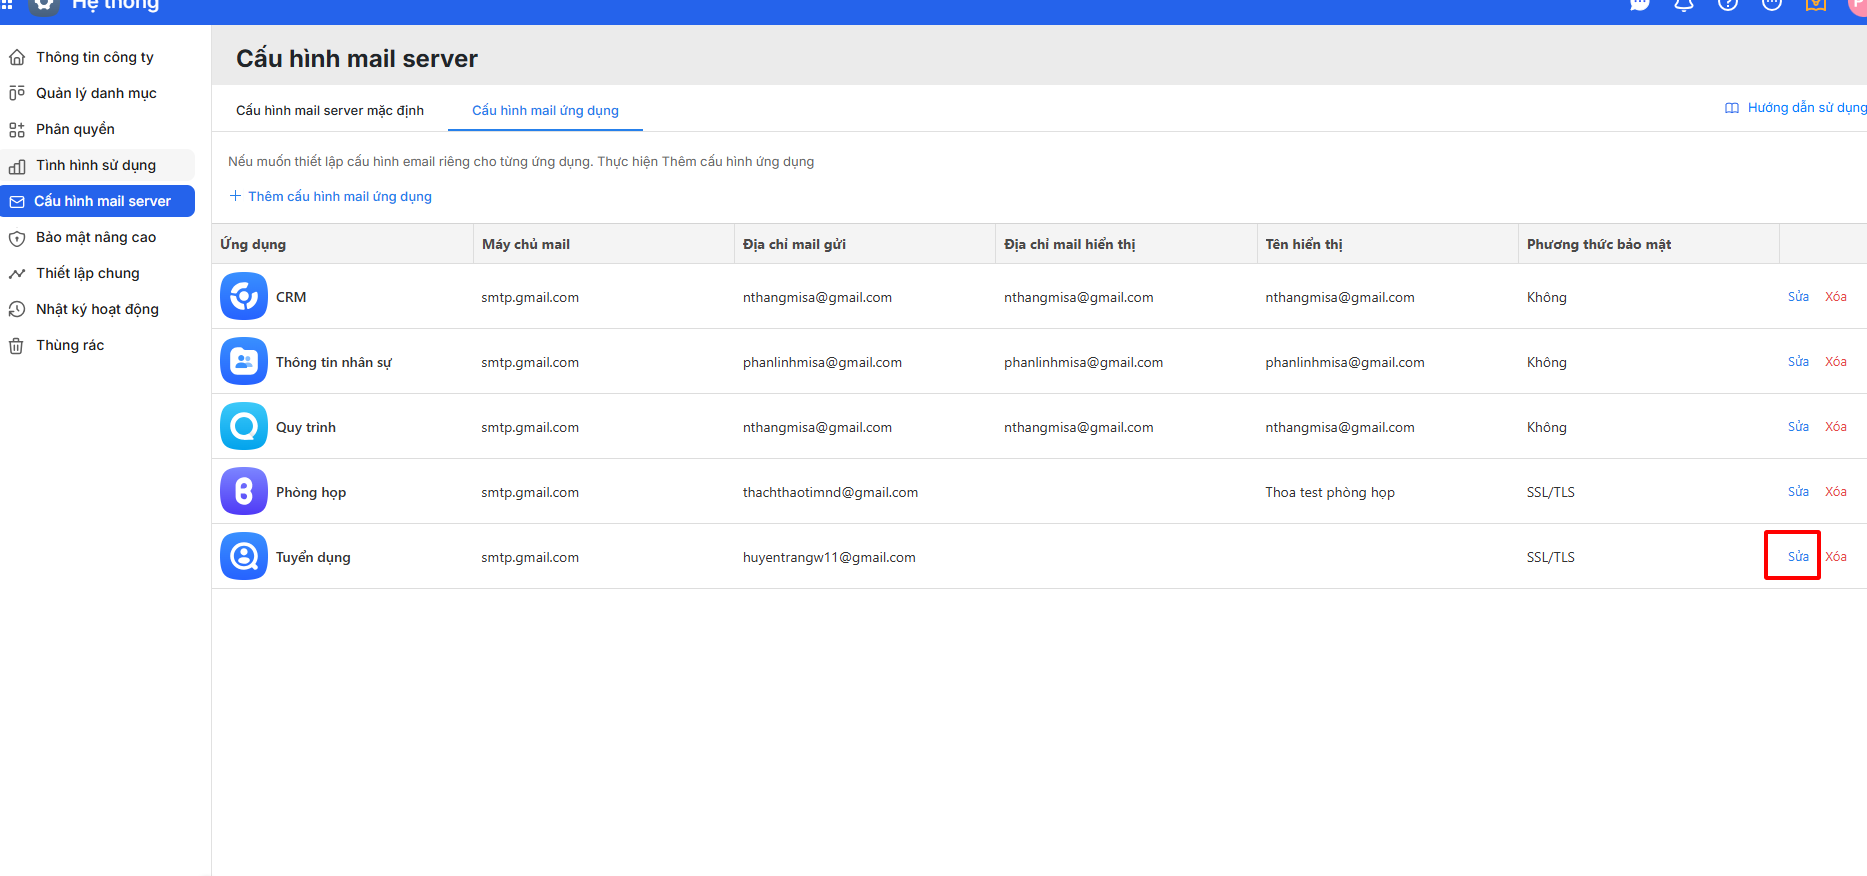Image resolution: width=1867 pixels, height=876 pixels.
Task: Click the help question mark icon
Action: click(1728, 4)
